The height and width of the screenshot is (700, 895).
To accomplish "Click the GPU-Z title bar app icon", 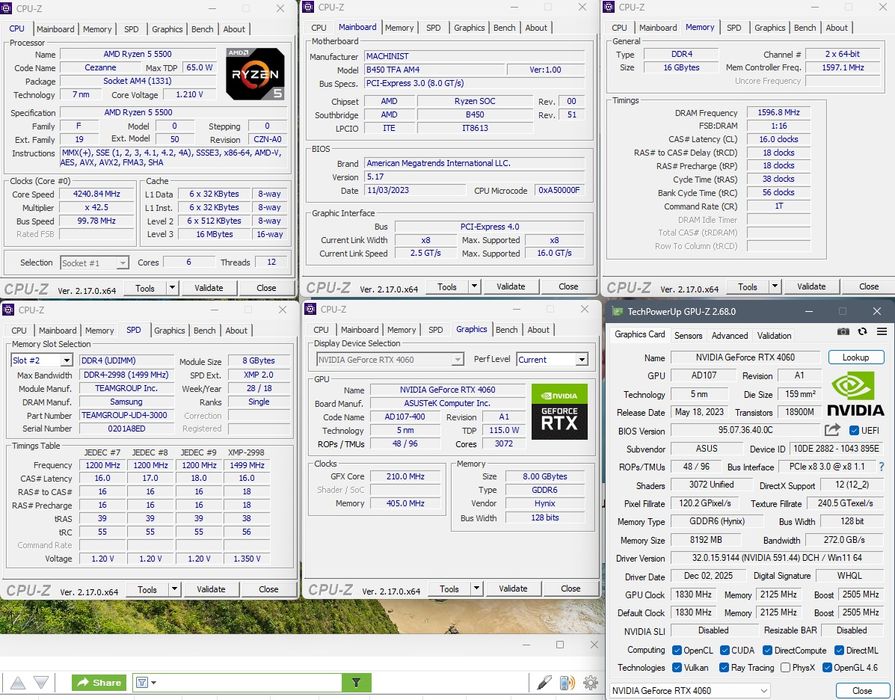I will (x=617, y=311).
